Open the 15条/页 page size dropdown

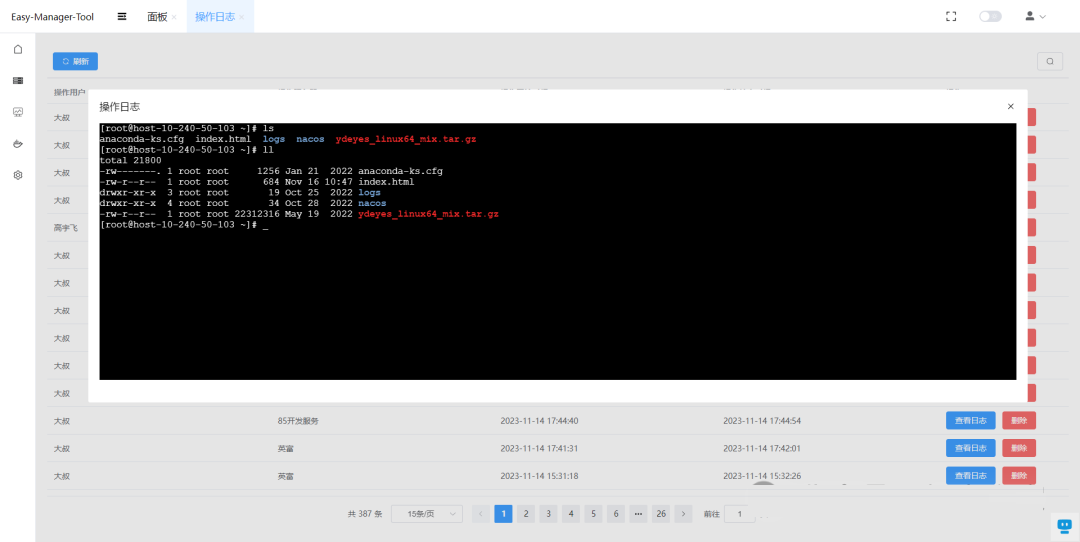(x=426, y=514)
